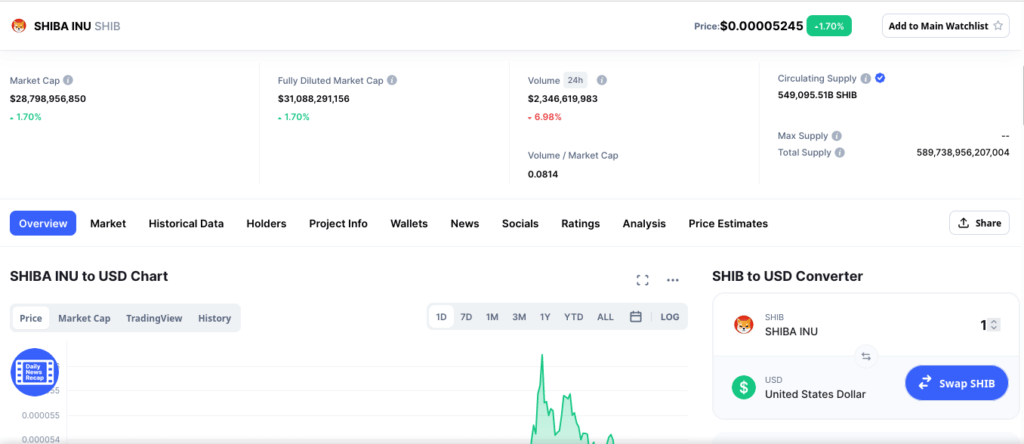Click the Circulating Supply info icon

[865, 78]
